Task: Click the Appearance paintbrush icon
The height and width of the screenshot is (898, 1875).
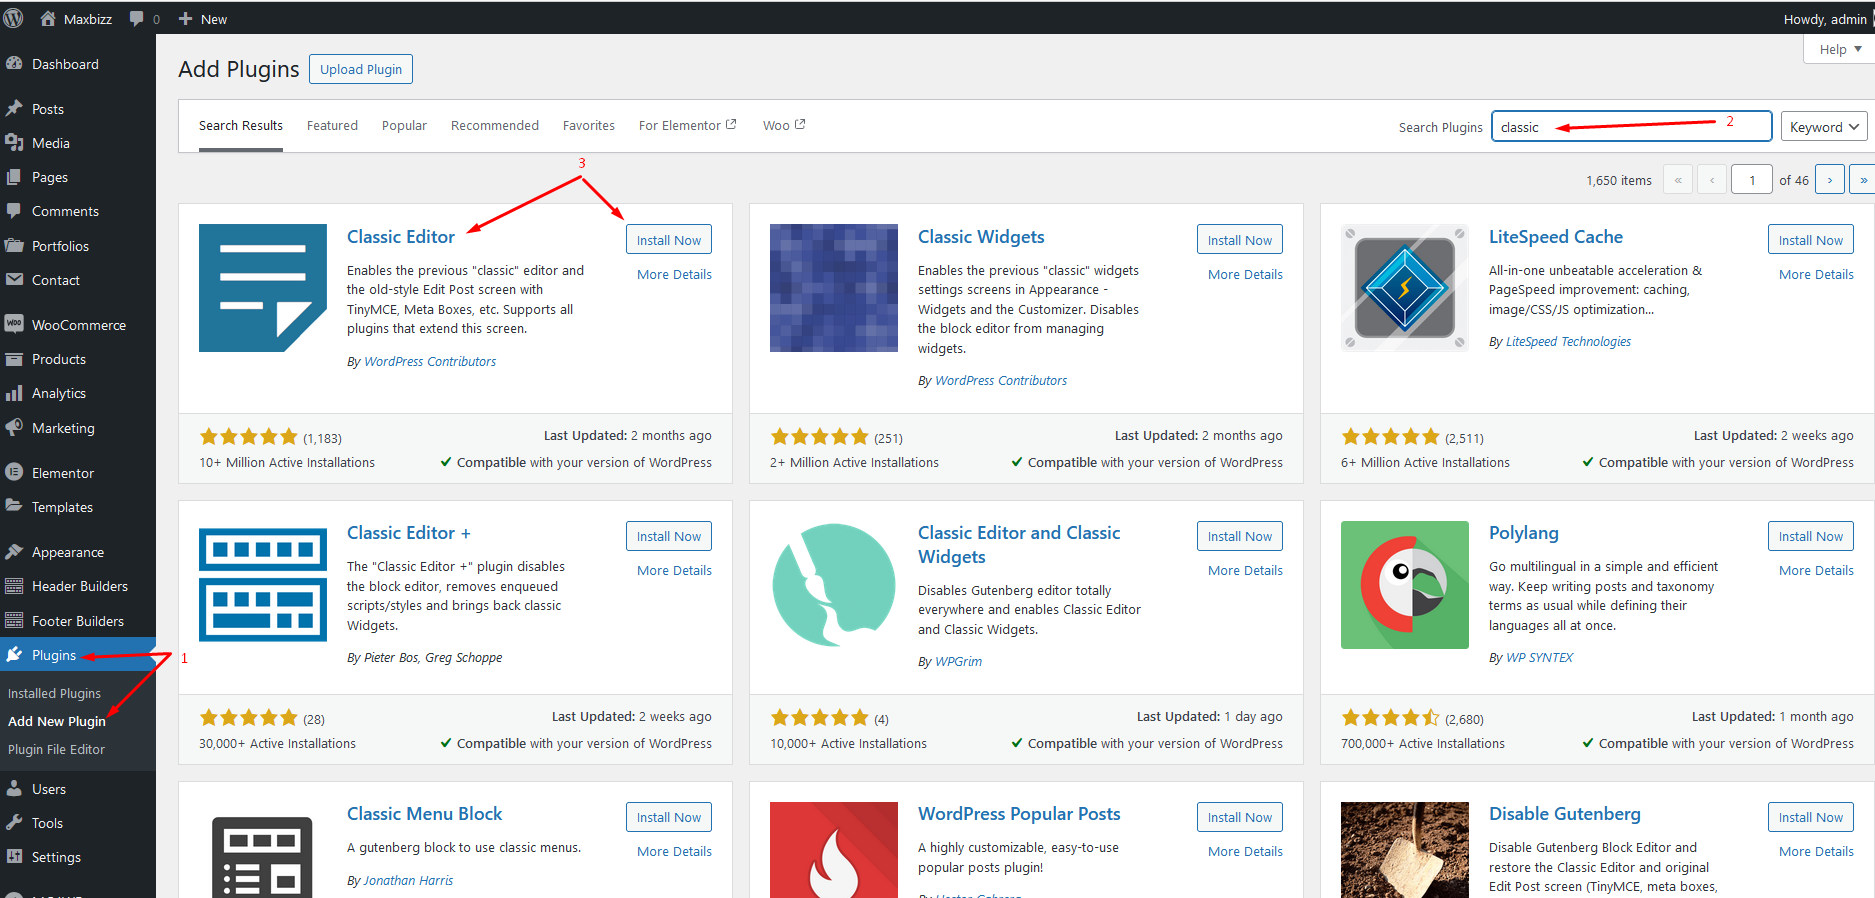Action: tap(14, 552)
